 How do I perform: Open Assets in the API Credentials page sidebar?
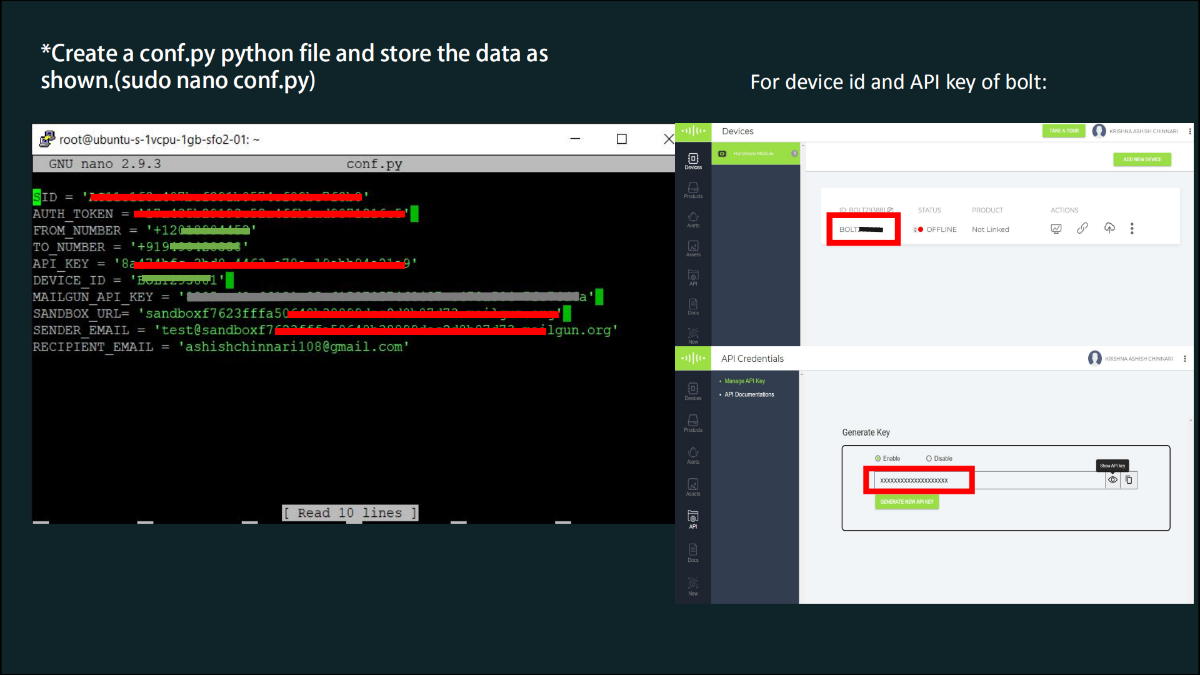click(693, 488)
